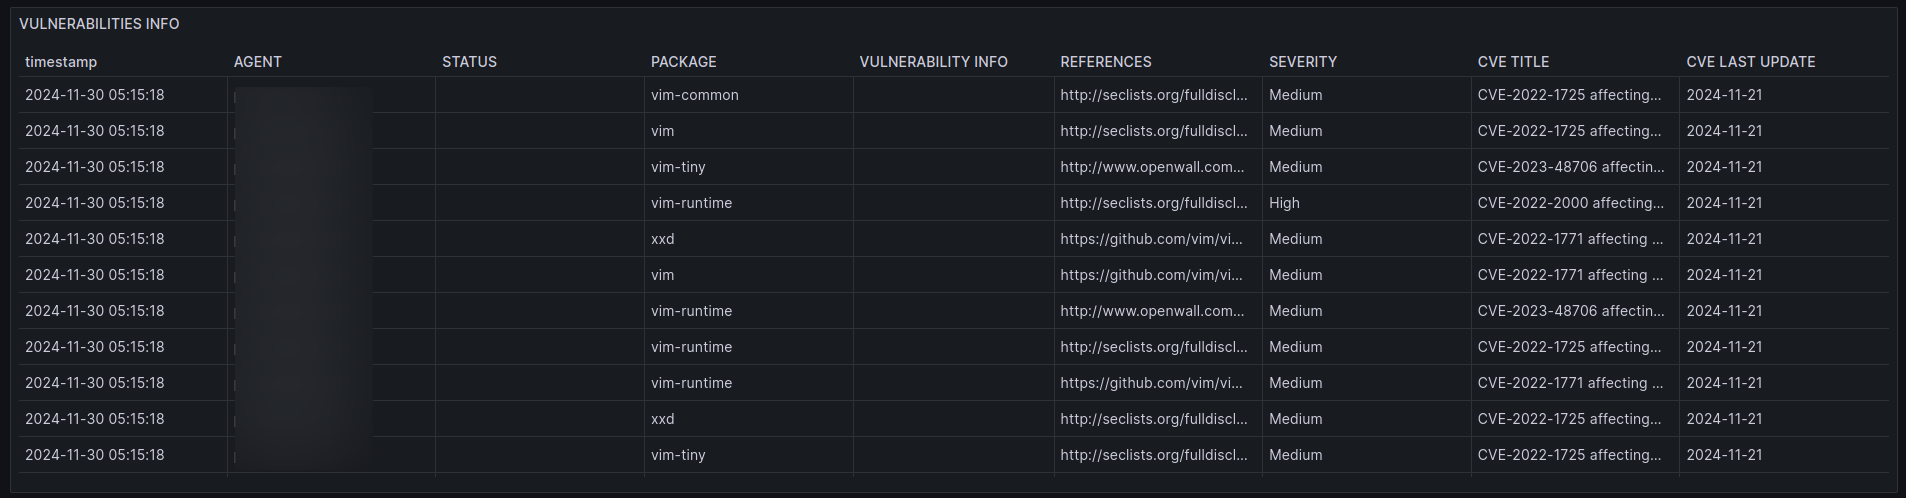This screenshot has width=1906, height=498.
Task: Sort table by timestamp column header
Action: click(x=61, y=62)
